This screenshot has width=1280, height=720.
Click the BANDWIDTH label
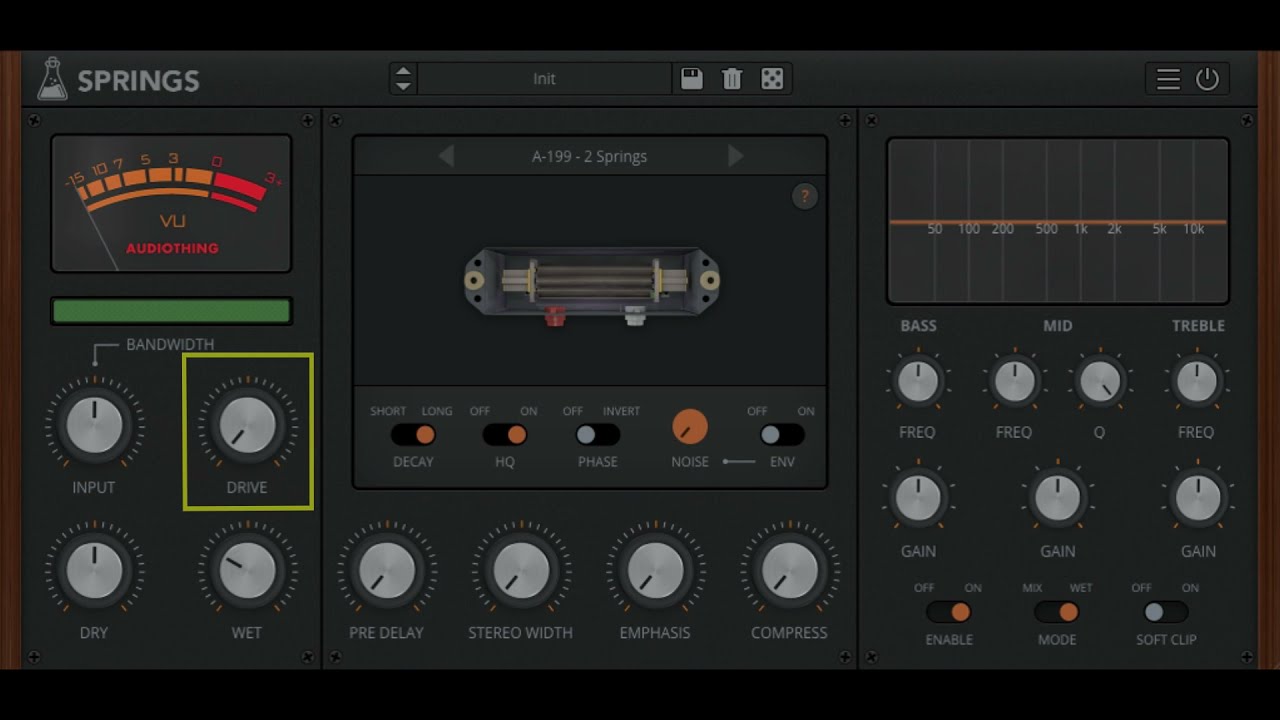tap(170, 344)
